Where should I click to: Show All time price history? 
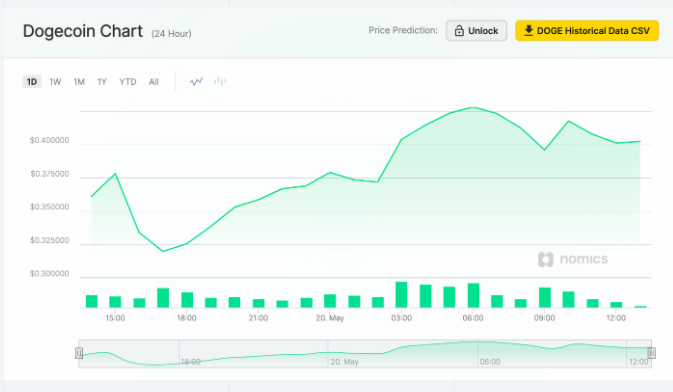[154, 82]
